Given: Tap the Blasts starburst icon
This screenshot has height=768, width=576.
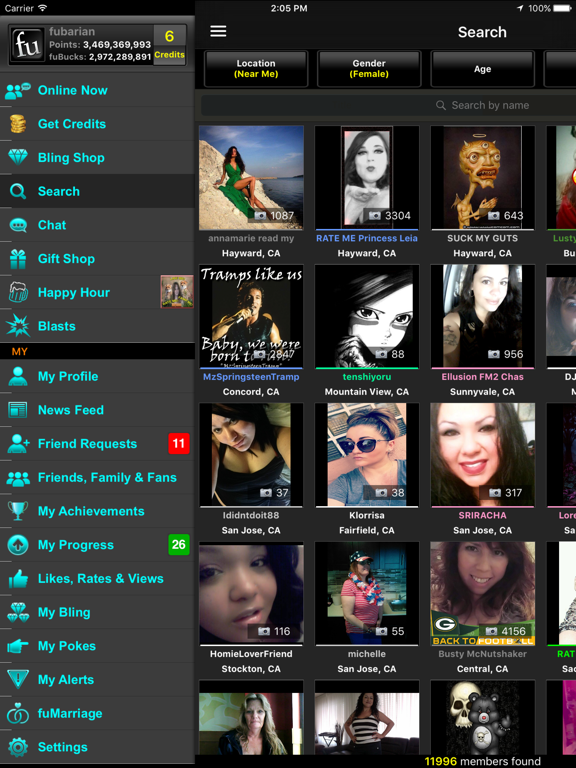Looking at the screenshot, I should point(18,326).
